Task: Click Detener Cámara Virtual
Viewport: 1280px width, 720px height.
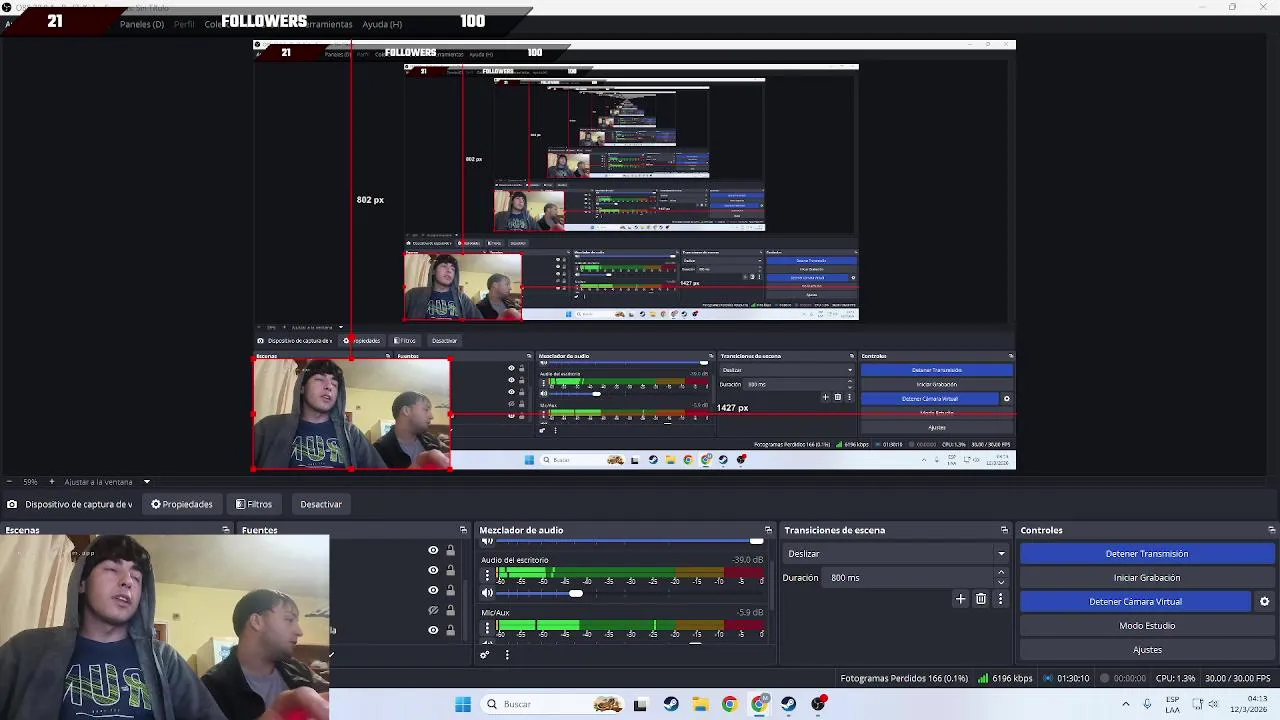Action: pyautogui.click(x=1135, y=601)
